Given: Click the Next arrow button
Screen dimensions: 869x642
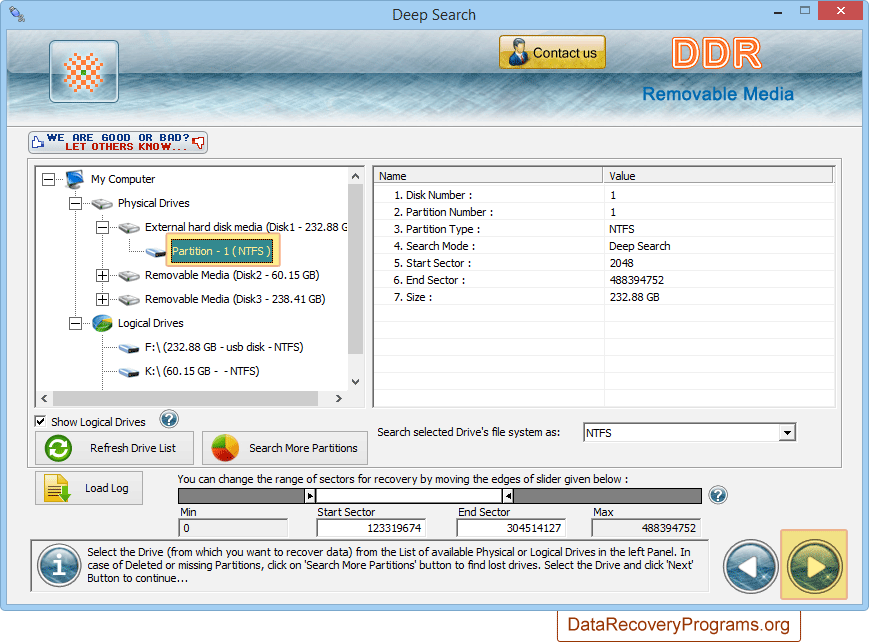Looking at the screenshot, I should (814, 567).
